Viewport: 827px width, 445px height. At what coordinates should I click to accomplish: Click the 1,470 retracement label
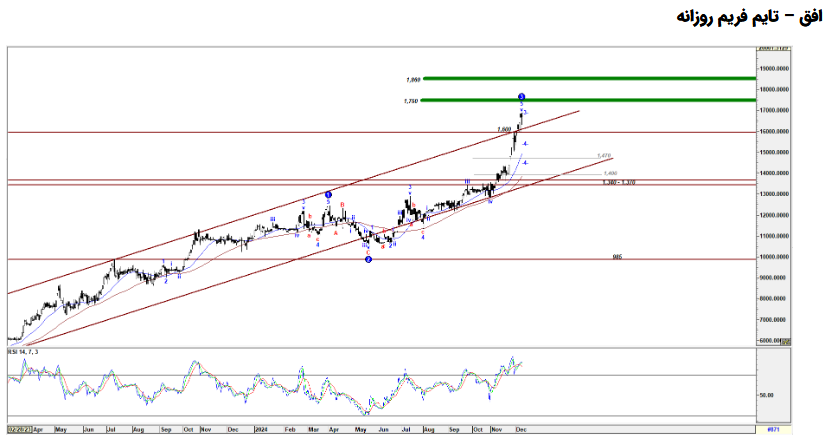click(603, 155)
